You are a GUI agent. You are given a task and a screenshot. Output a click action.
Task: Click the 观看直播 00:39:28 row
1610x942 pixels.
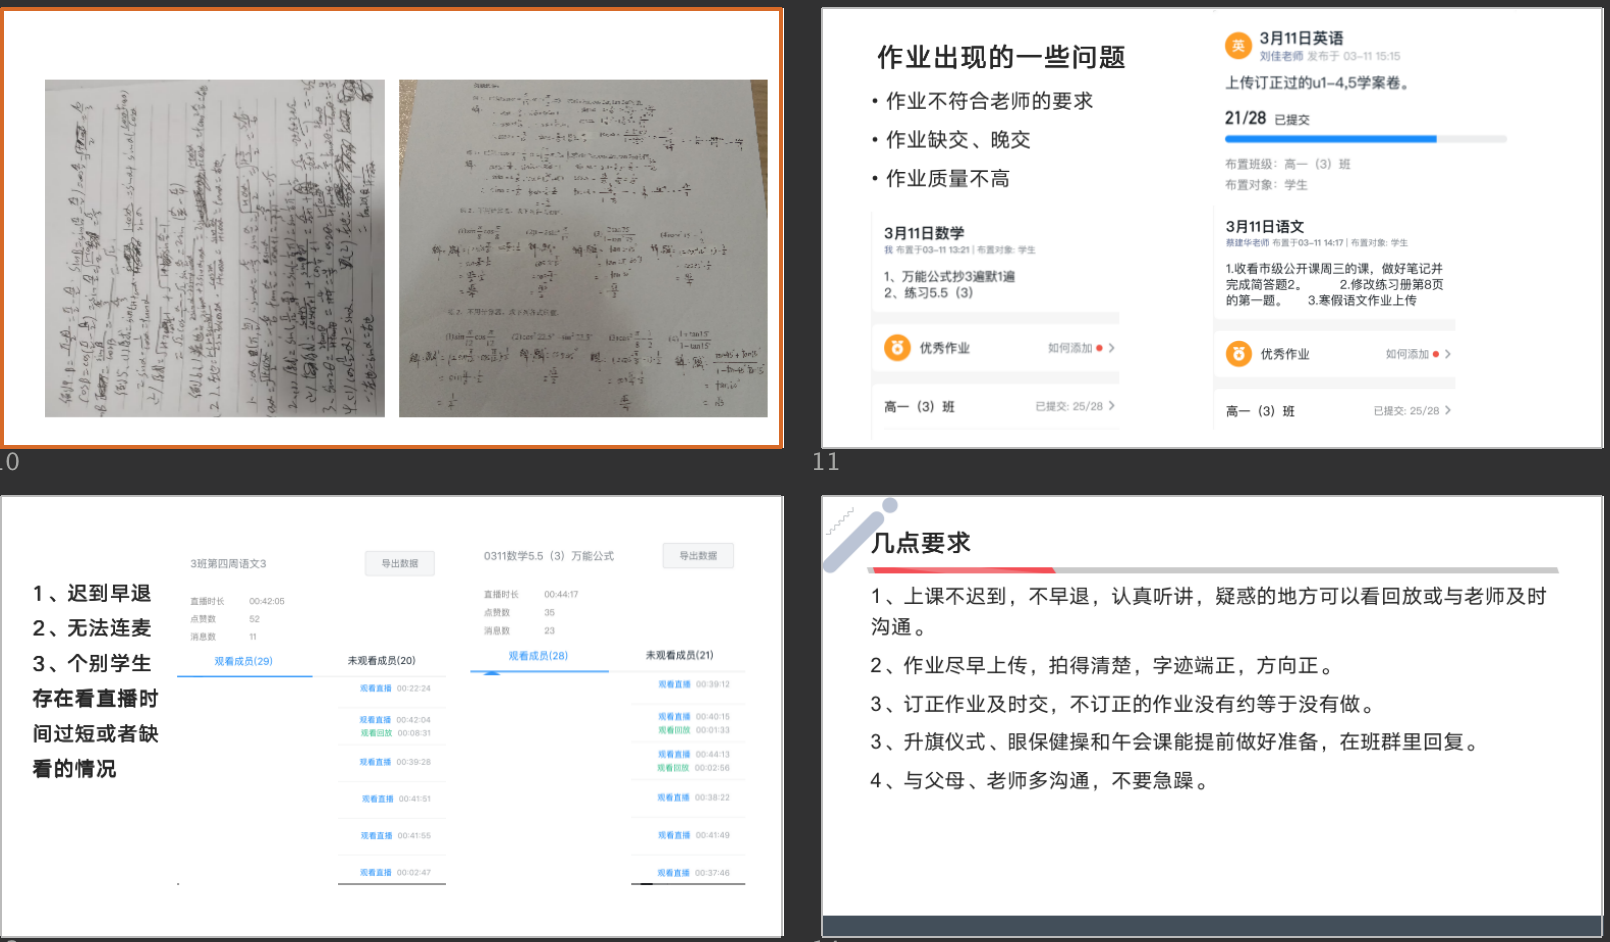coord(395,762)
